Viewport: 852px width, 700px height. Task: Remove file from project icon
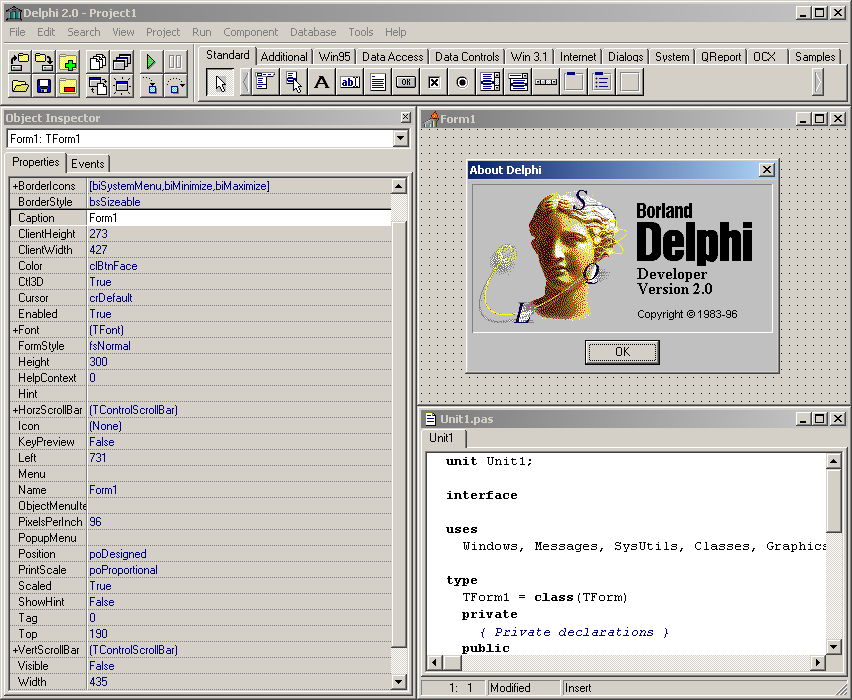pos(68,86)
